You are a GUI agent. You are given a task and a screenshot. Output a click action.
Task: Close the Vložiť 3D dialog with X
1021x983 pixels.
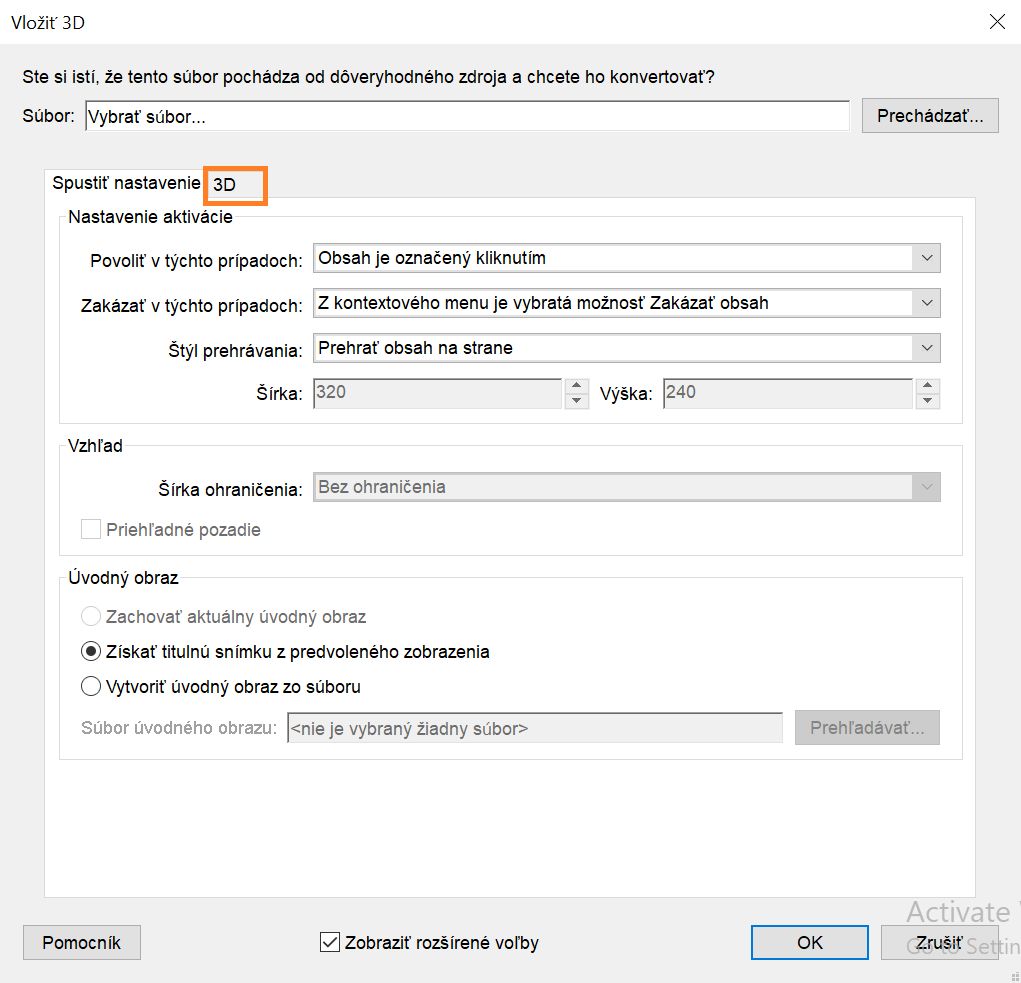point(996,21)
